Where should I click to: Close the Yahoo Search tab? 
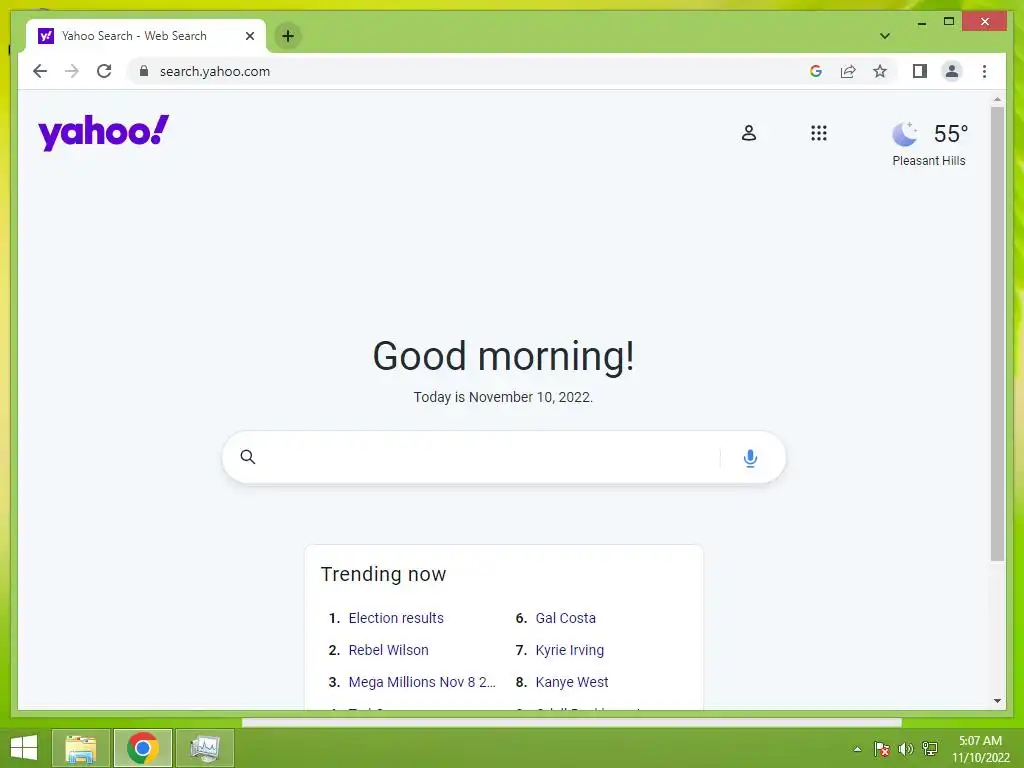(x=249, y=36)
